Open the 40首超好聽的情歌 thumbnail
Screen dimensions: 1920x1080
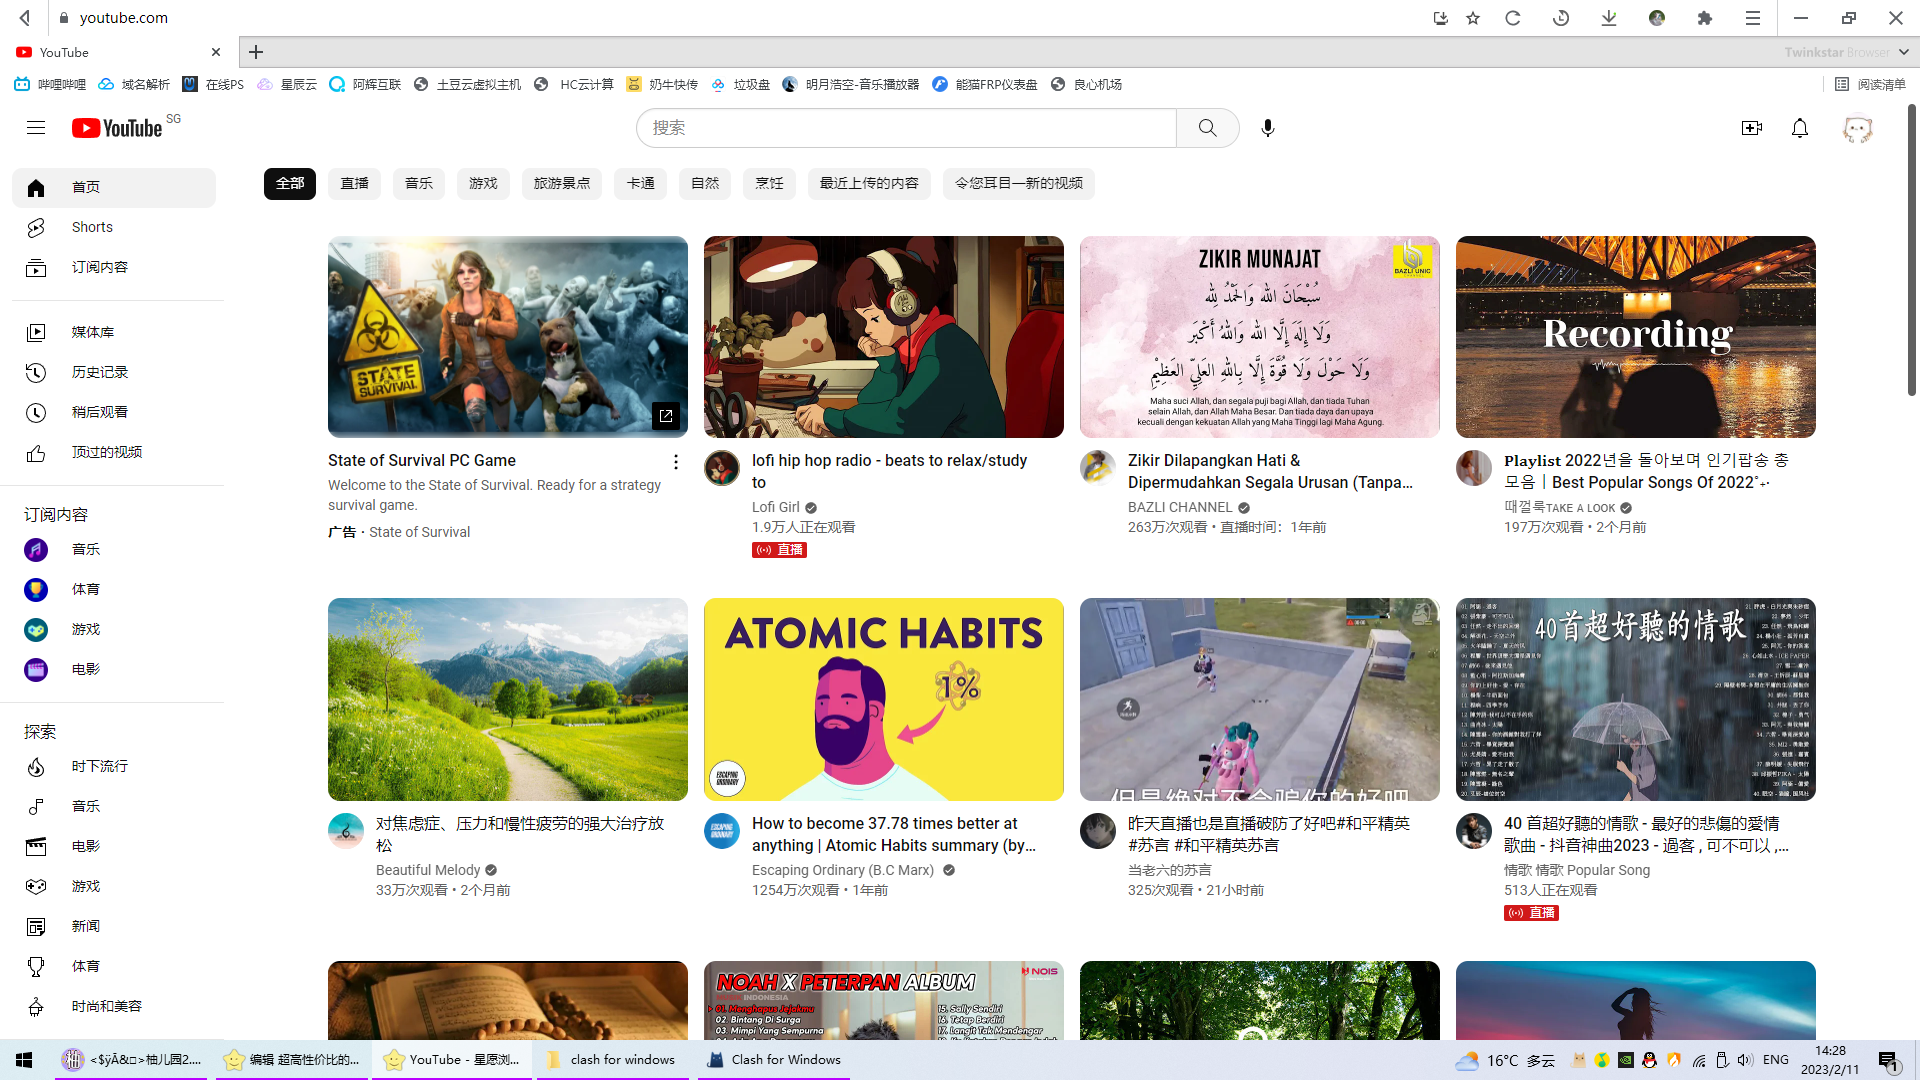[x=1636, y=700]
